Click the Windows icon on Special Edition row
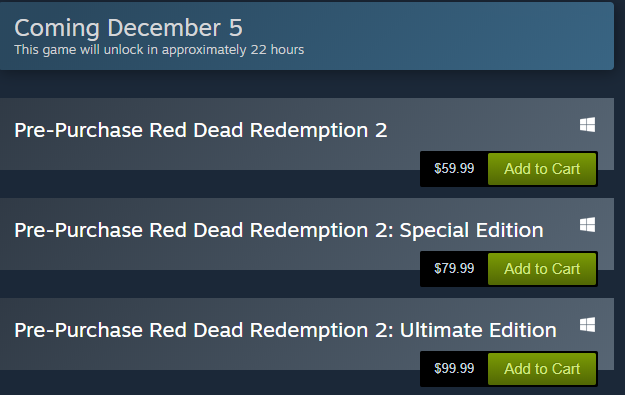 pos(587,225)
